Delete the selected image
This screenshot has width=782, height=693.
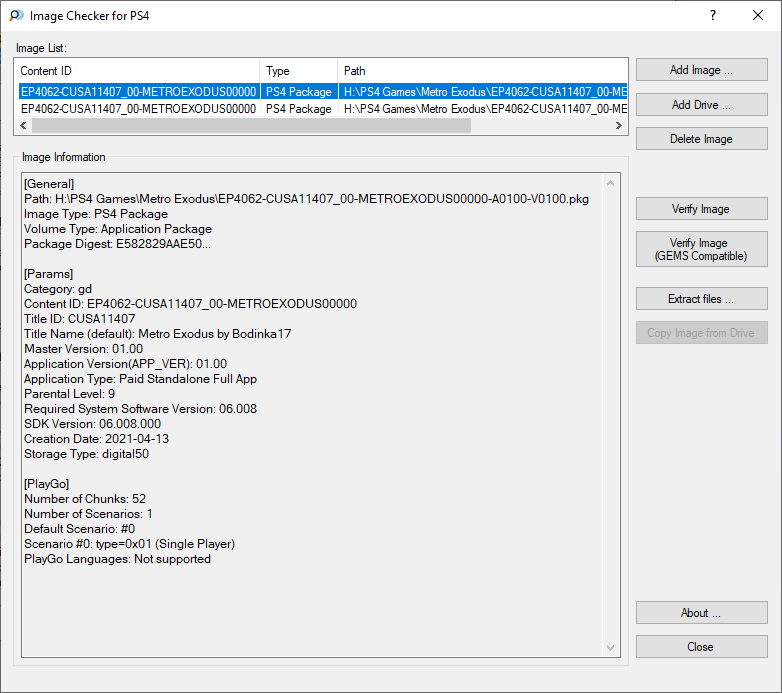(701, 139)
